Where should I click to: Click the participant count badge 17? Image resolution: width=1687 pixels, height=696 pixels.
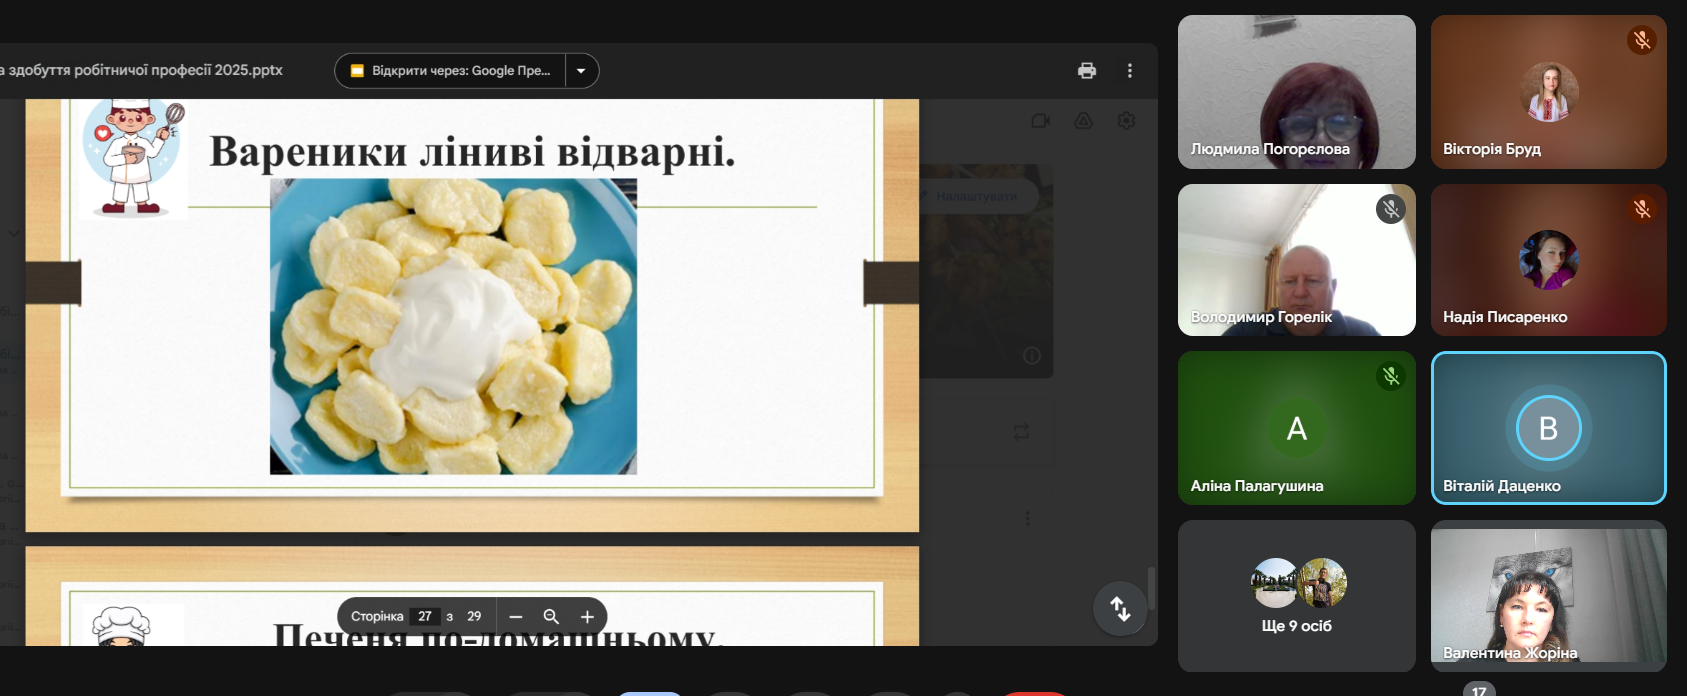tap(1479, 689)
